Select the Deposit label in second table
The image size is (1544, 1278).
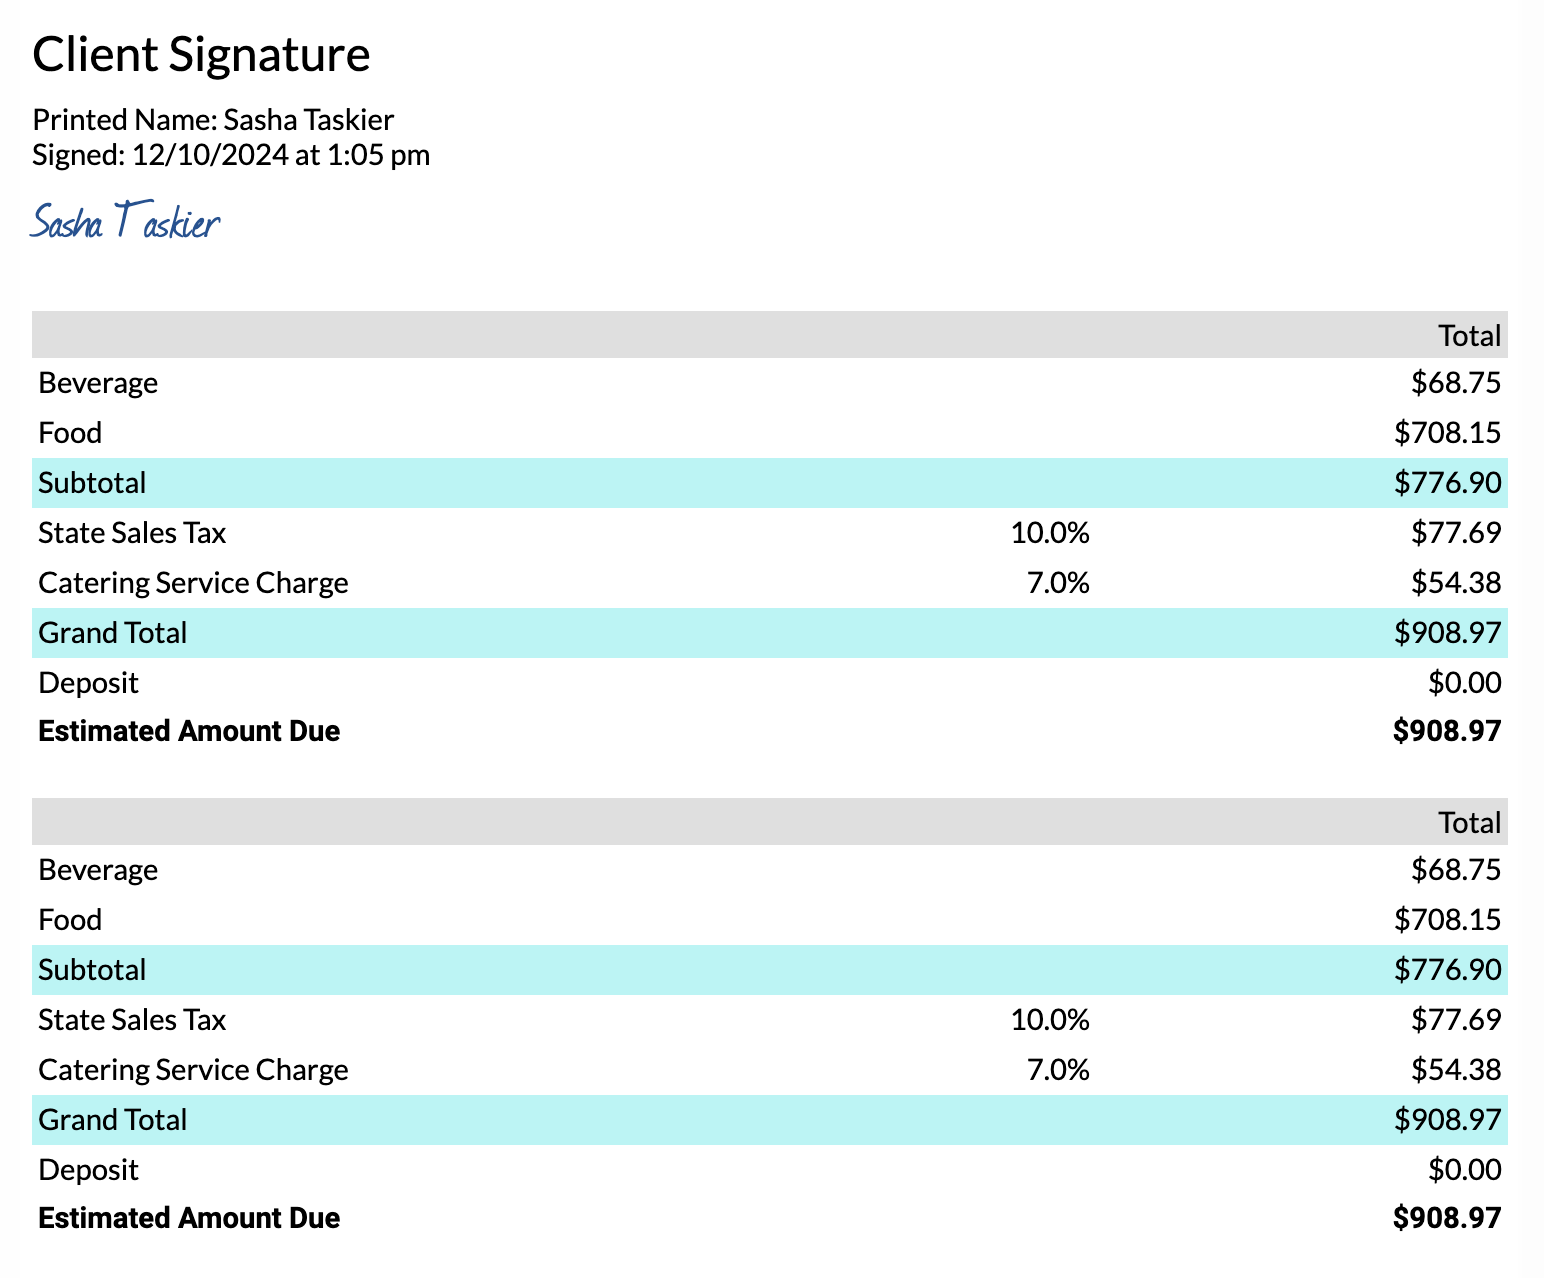pyautogui.click(x=88, y=1170)
